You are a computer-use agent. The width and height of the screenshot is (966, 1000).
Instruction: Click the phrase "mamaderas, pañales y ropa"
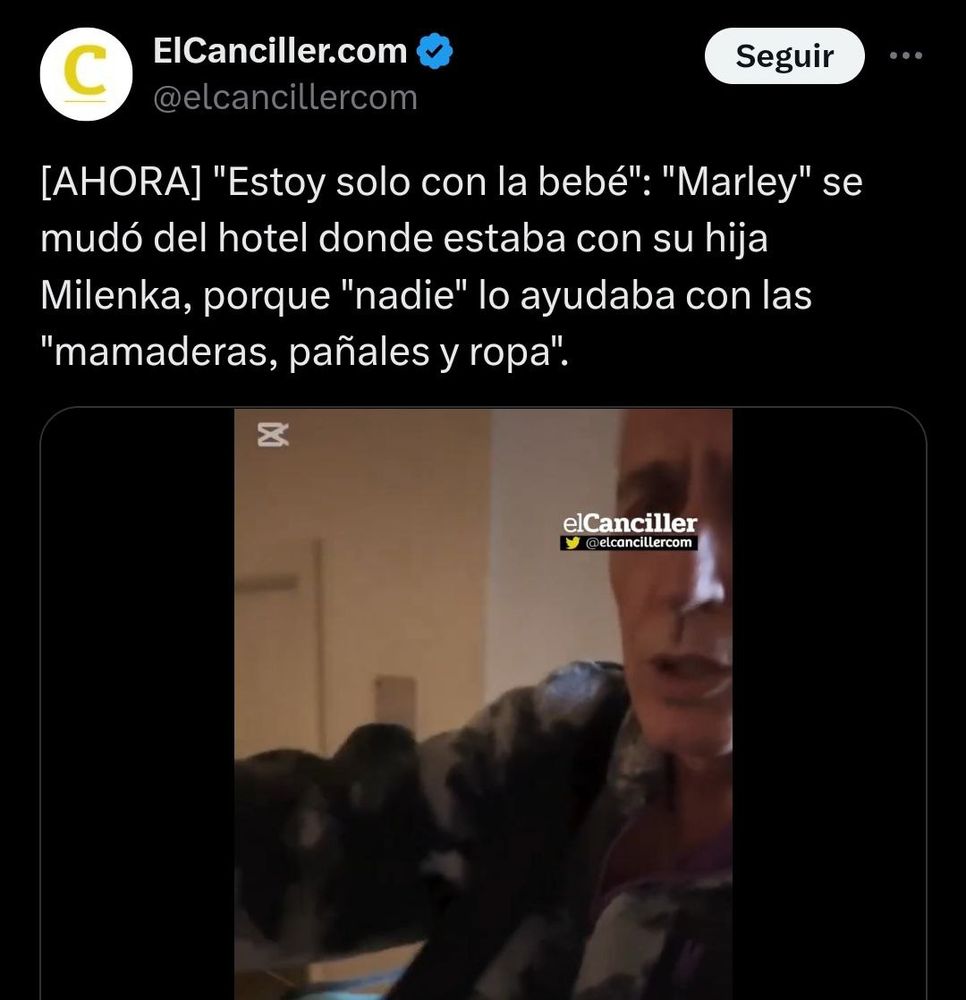[x=304, y=352]
